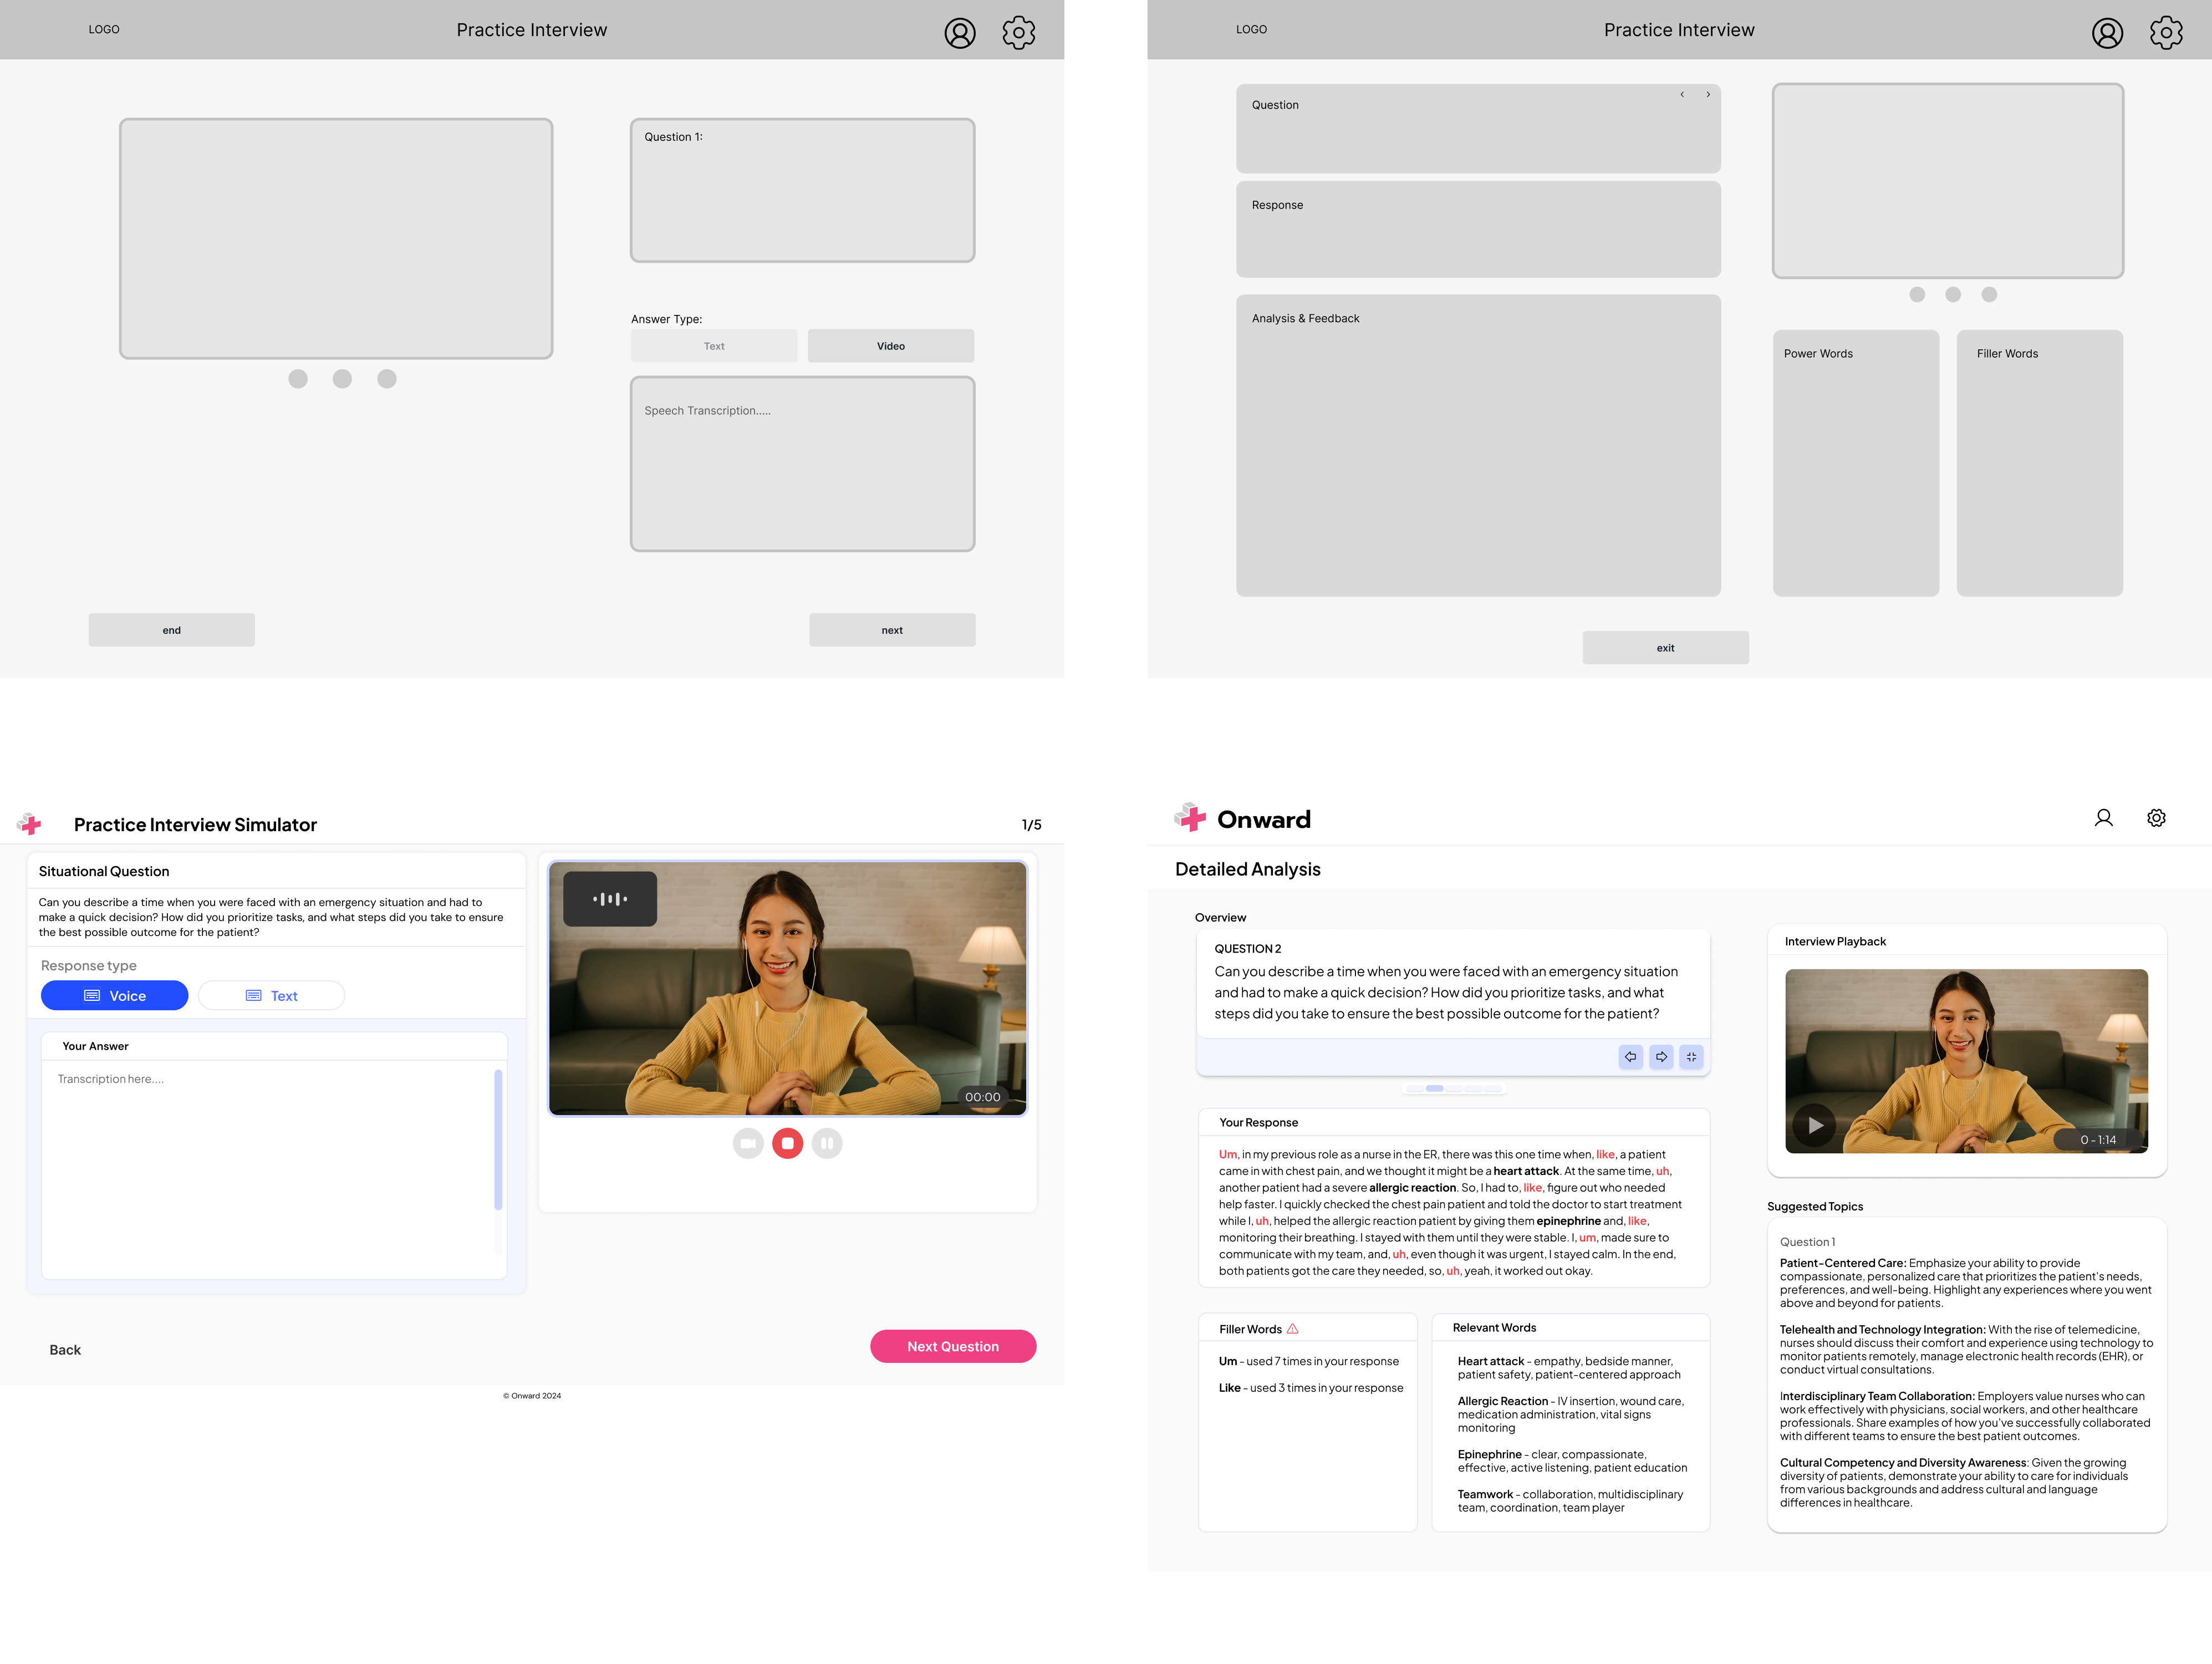This screenshot has height=1664, width=2212.
Task: Select Text response type
Action: [x=271, y=995]
